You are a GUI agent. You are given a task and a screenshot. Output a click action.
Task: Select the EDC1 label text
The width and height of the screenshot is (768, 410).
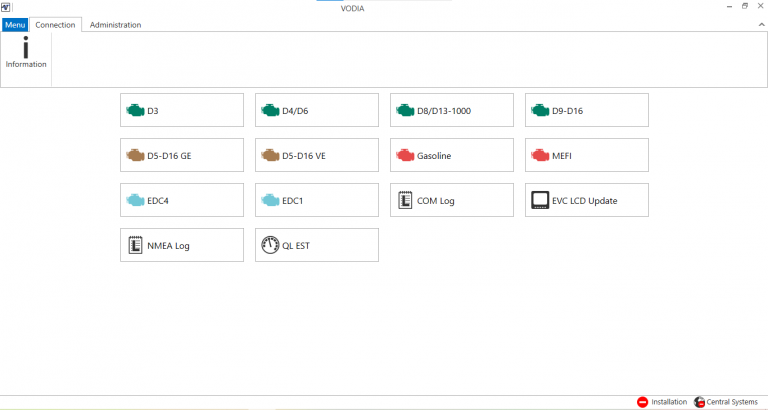point(293,201)
